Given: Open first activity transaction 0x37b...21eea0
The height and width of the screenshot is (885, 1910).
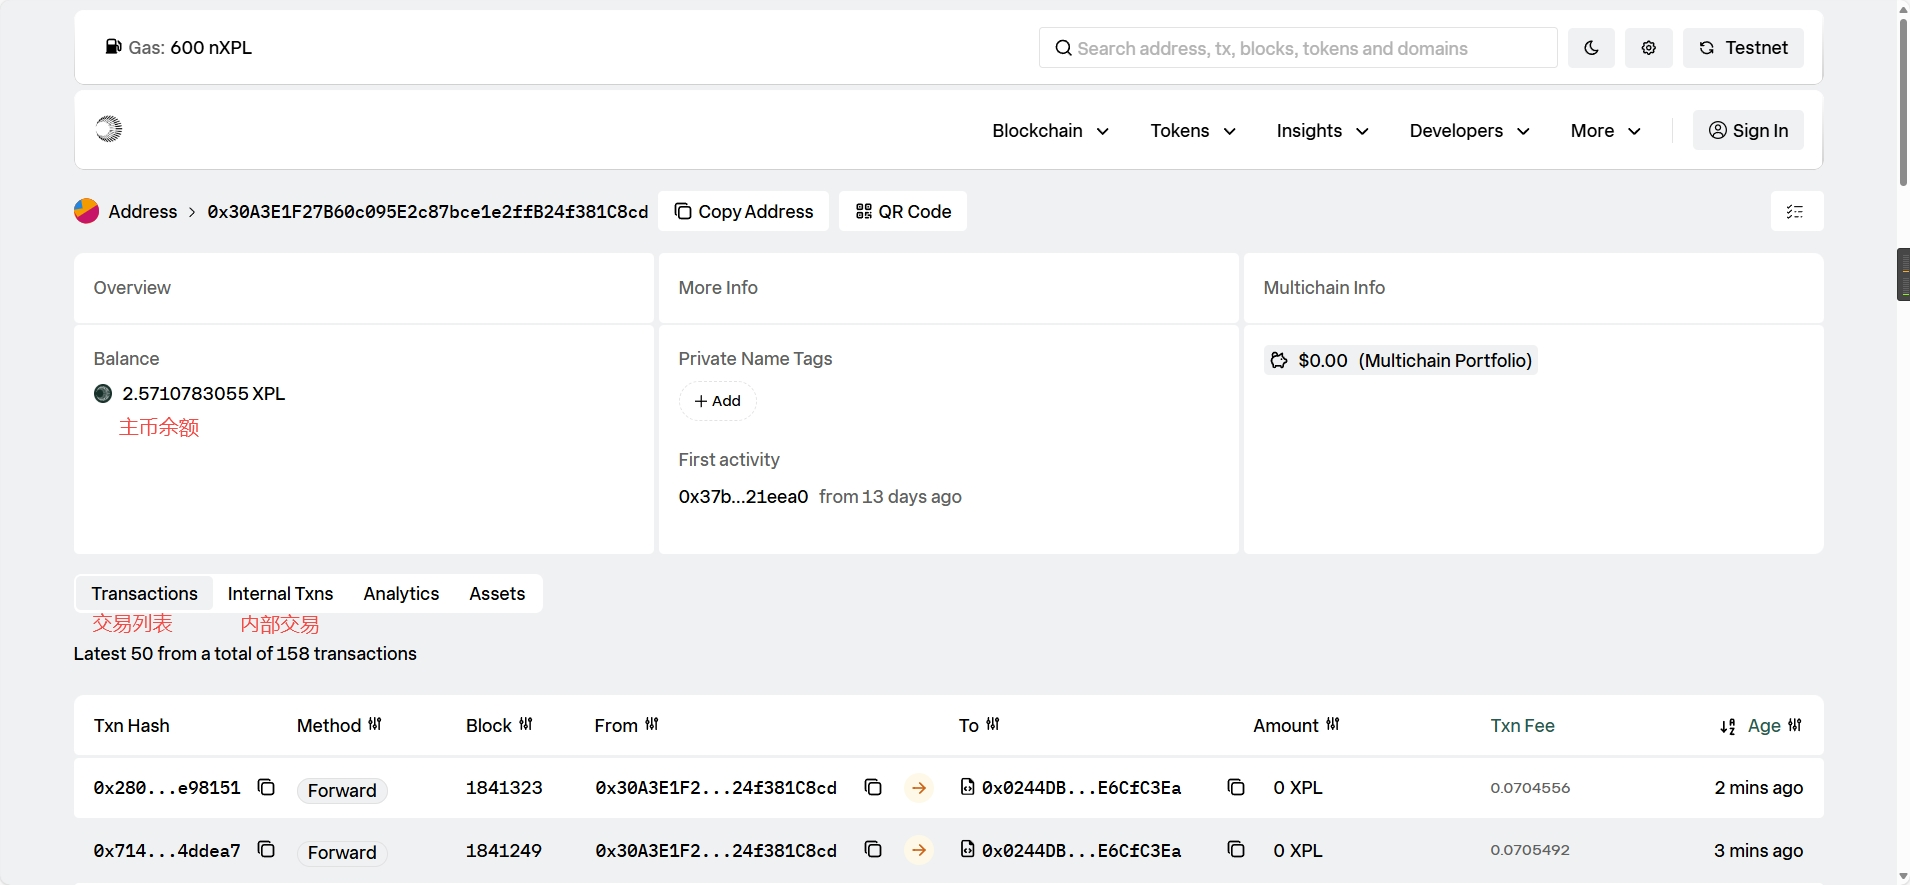Looking at the screenshot, I should (743, 497).
